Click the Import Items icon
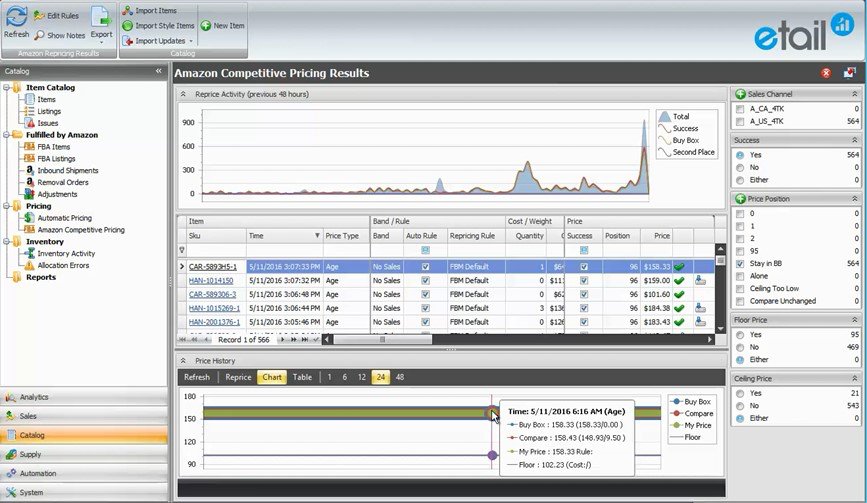The image size is (867, 503). click(x=128, y=11)
